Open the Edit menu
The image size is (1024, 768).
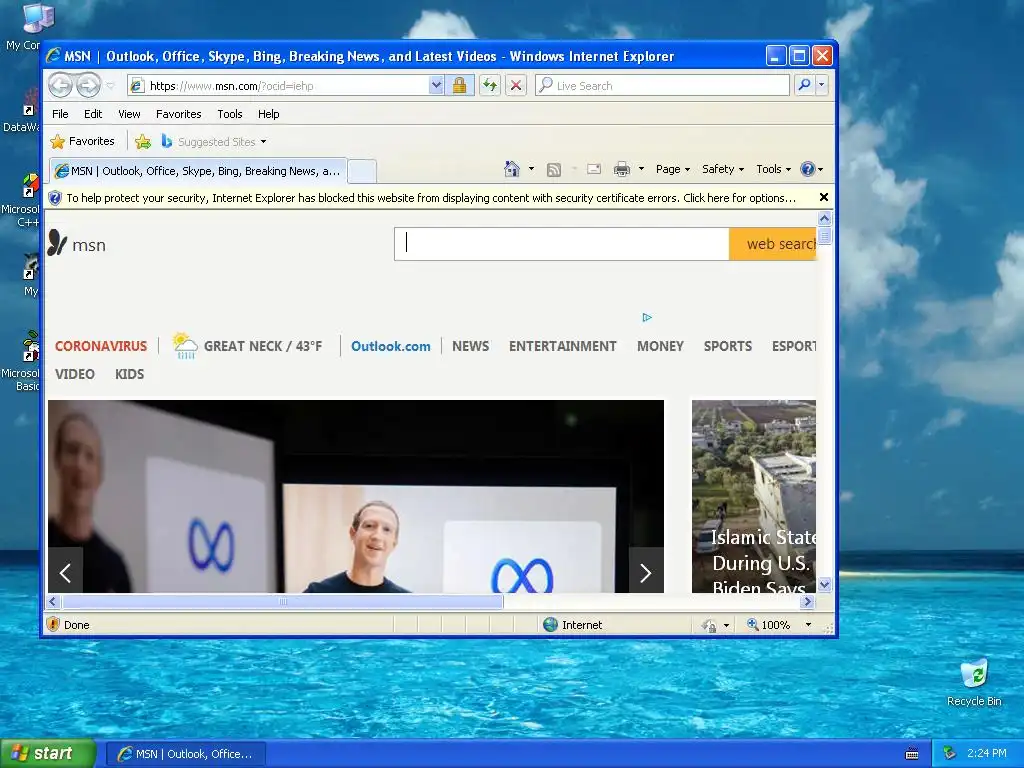93,114
